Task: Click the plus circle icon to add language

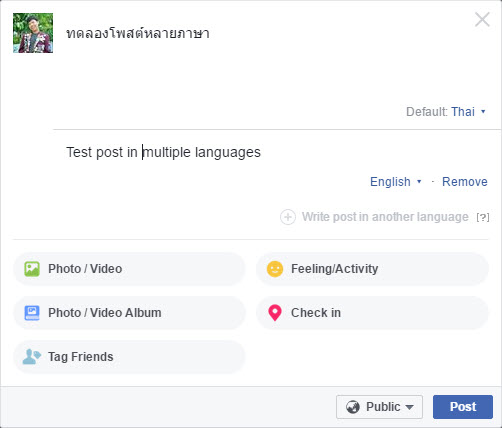Action: click(288, 217)
